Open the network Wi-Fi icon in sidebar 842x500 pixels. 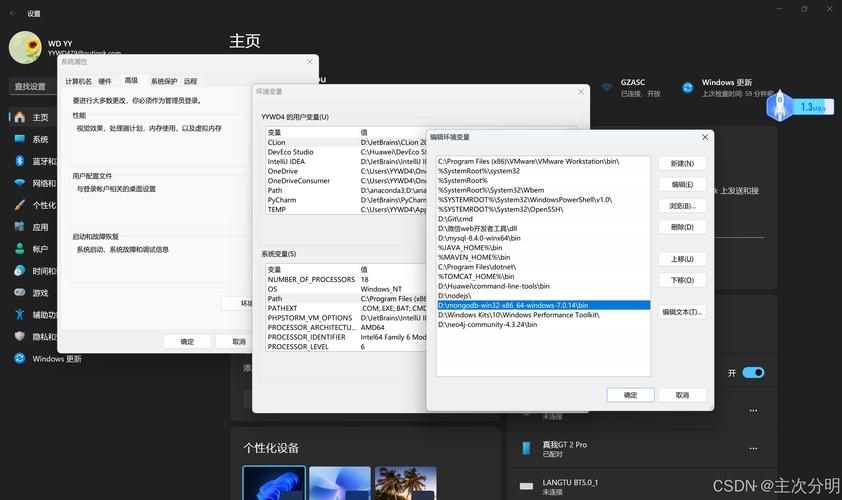[20, 183]
